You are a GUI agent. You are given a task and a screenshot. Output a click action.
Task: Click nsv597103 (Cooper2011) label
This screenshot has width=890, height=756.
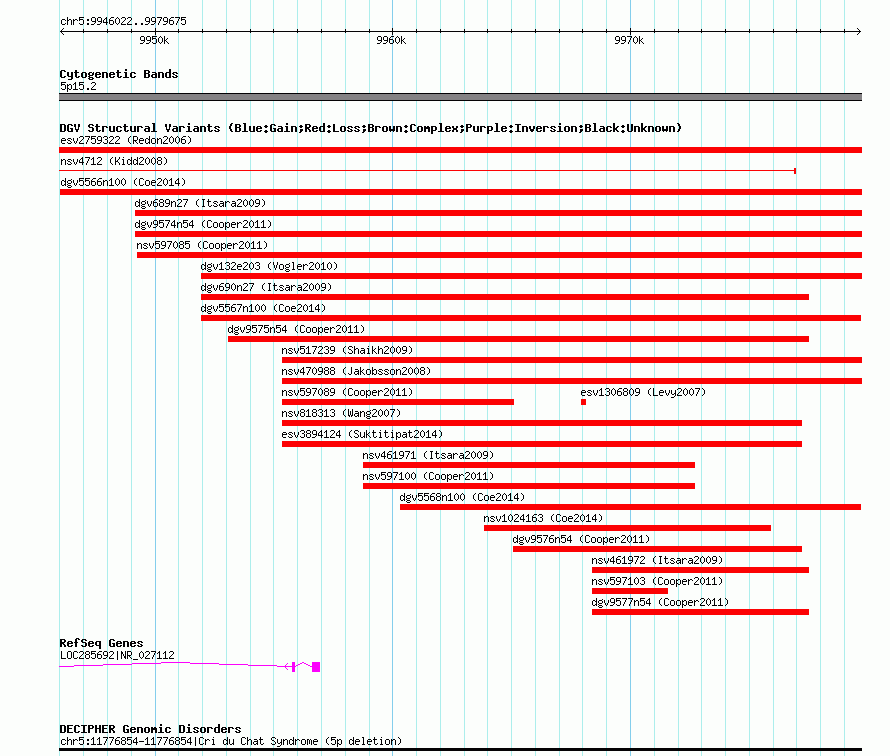point(657,581)
